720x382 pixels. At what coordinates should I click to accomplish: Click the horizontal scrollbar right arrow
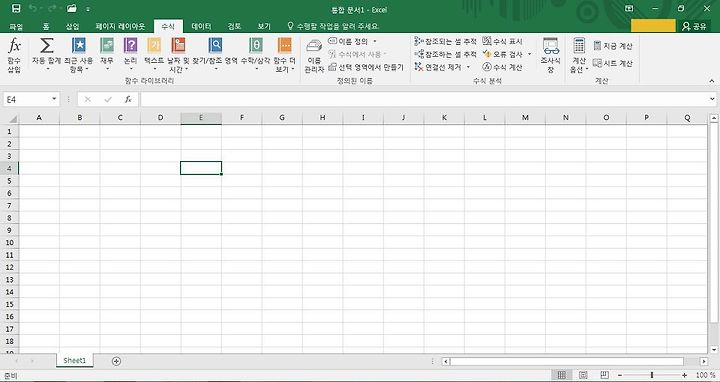click(704, 362)
